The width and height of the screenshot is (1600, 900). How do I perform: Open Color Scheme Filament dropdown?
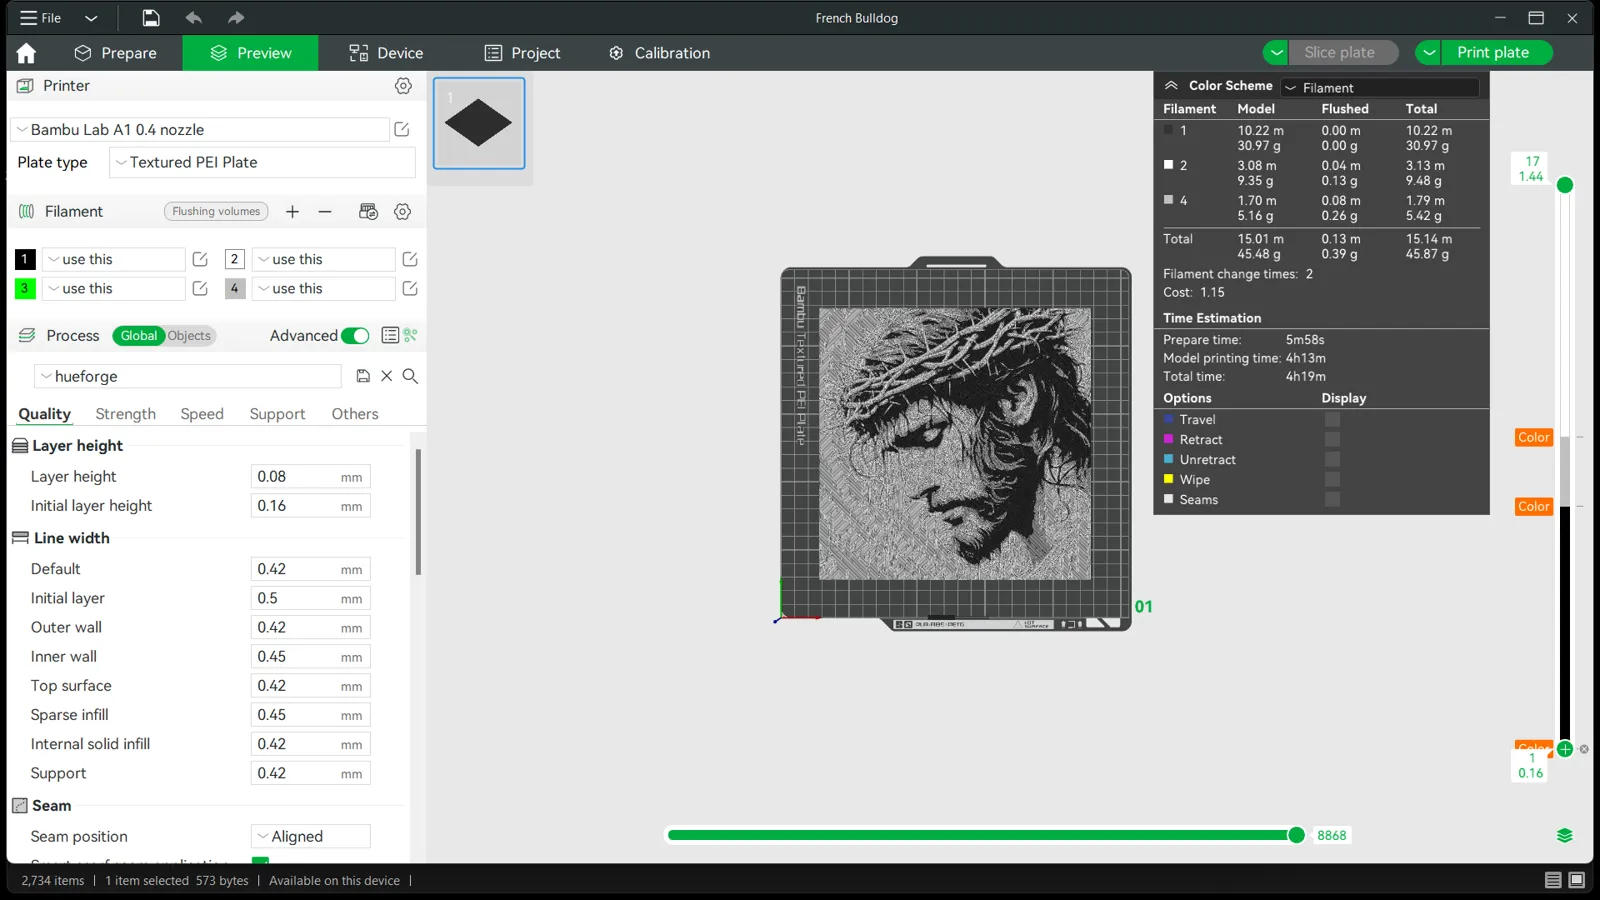[1380, 88]
